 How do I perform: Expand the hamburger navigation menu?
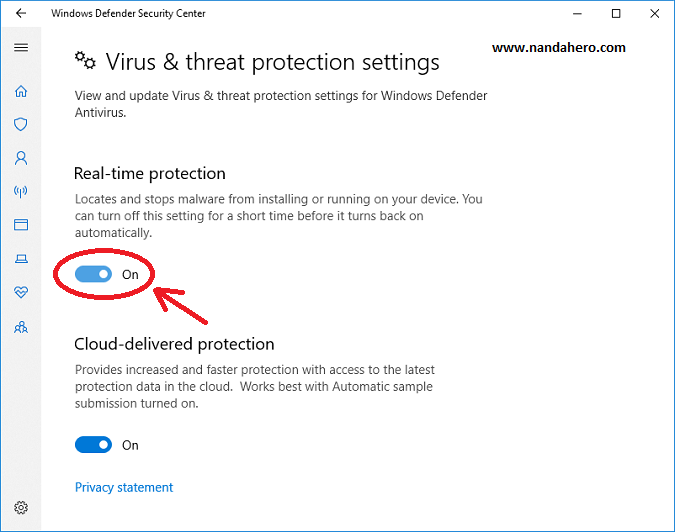coord(21,48)
